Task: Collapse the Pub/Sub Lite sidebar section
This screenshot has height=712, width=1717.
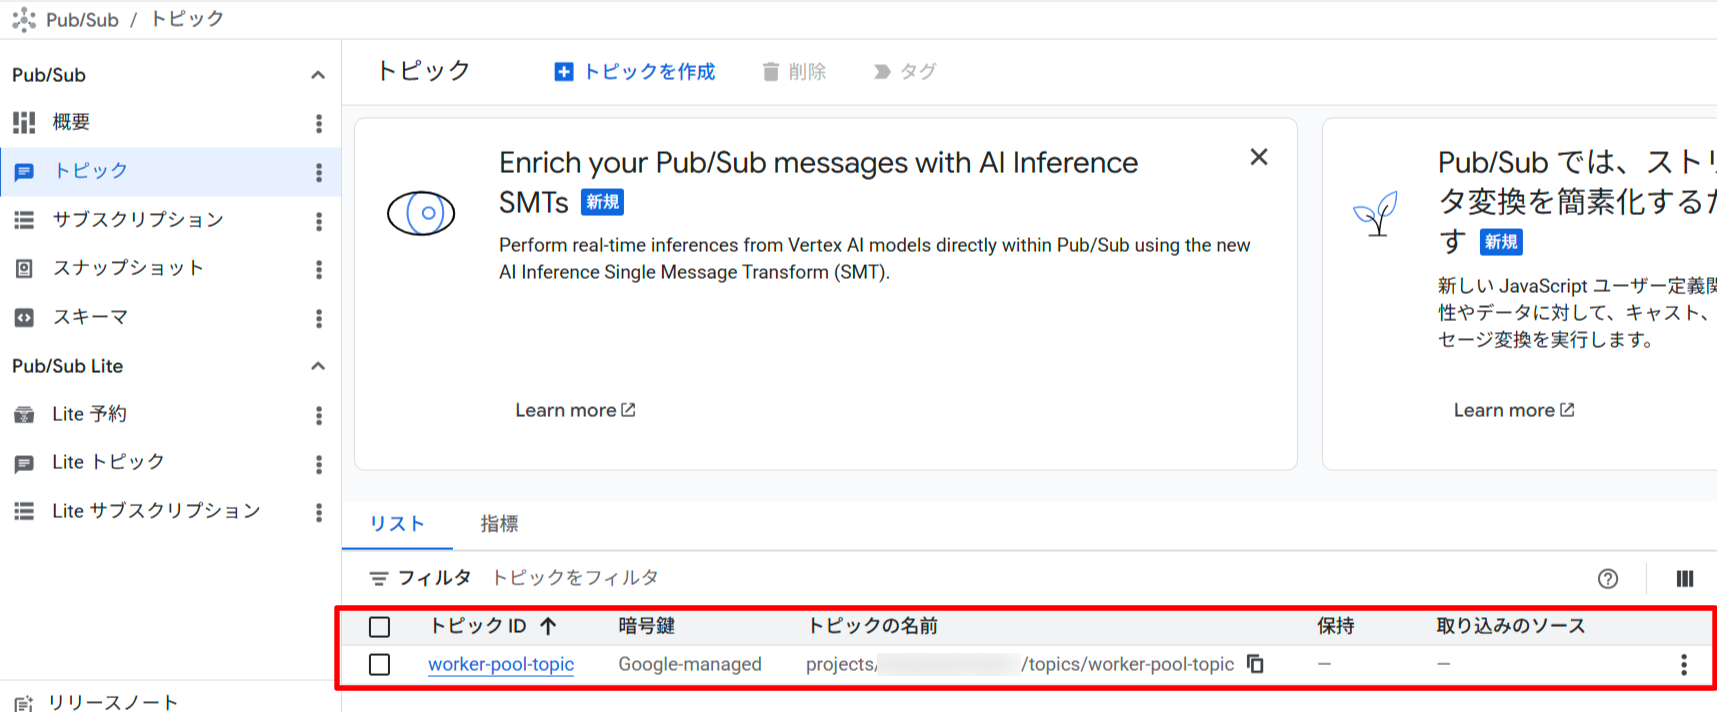Action: point(318,366)
